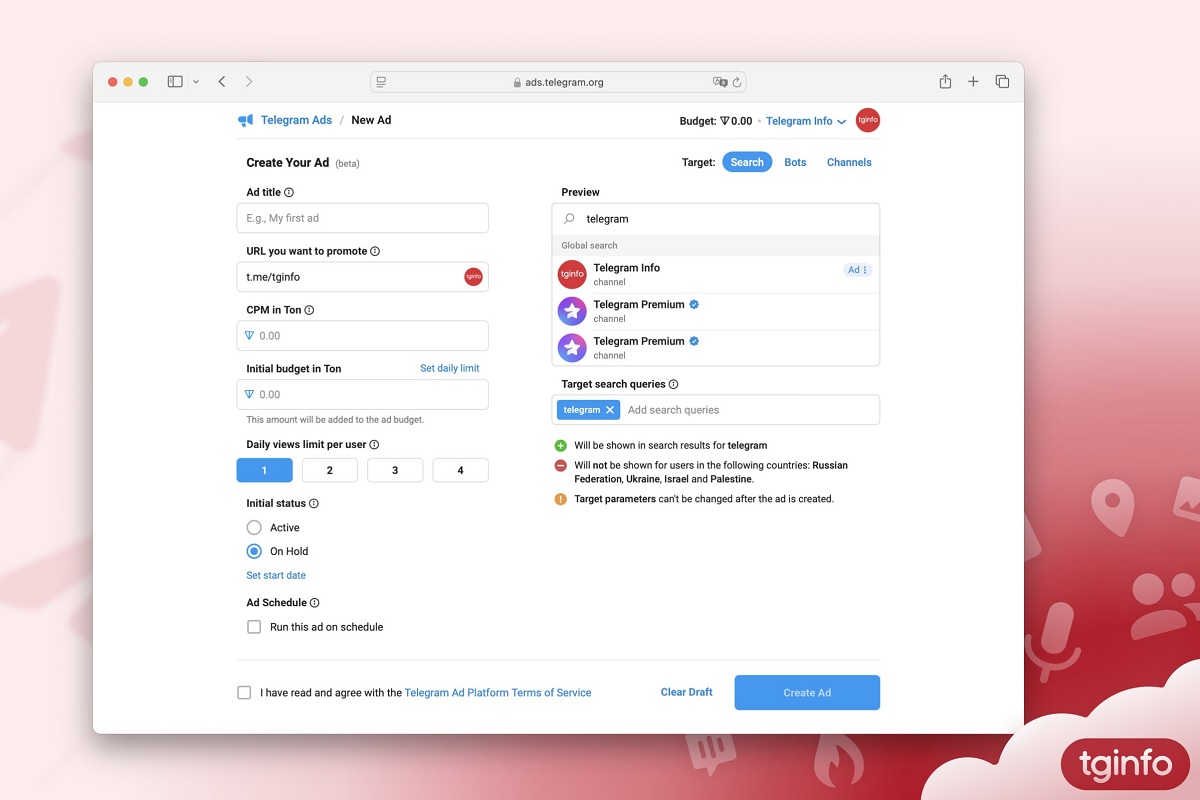The image size is (1200, 800).
Task: Click Set start date link
Action: click(276, 575)
